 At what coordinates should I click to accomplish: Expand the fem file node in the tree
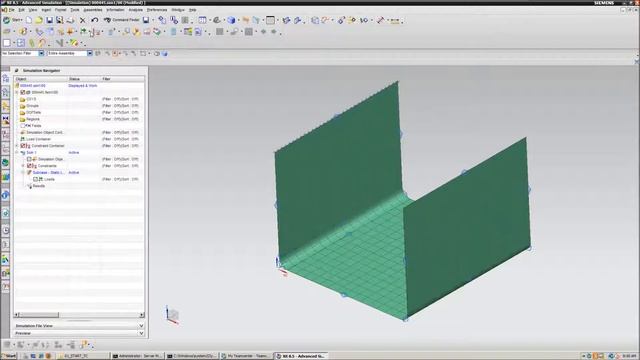coord(17,92)
